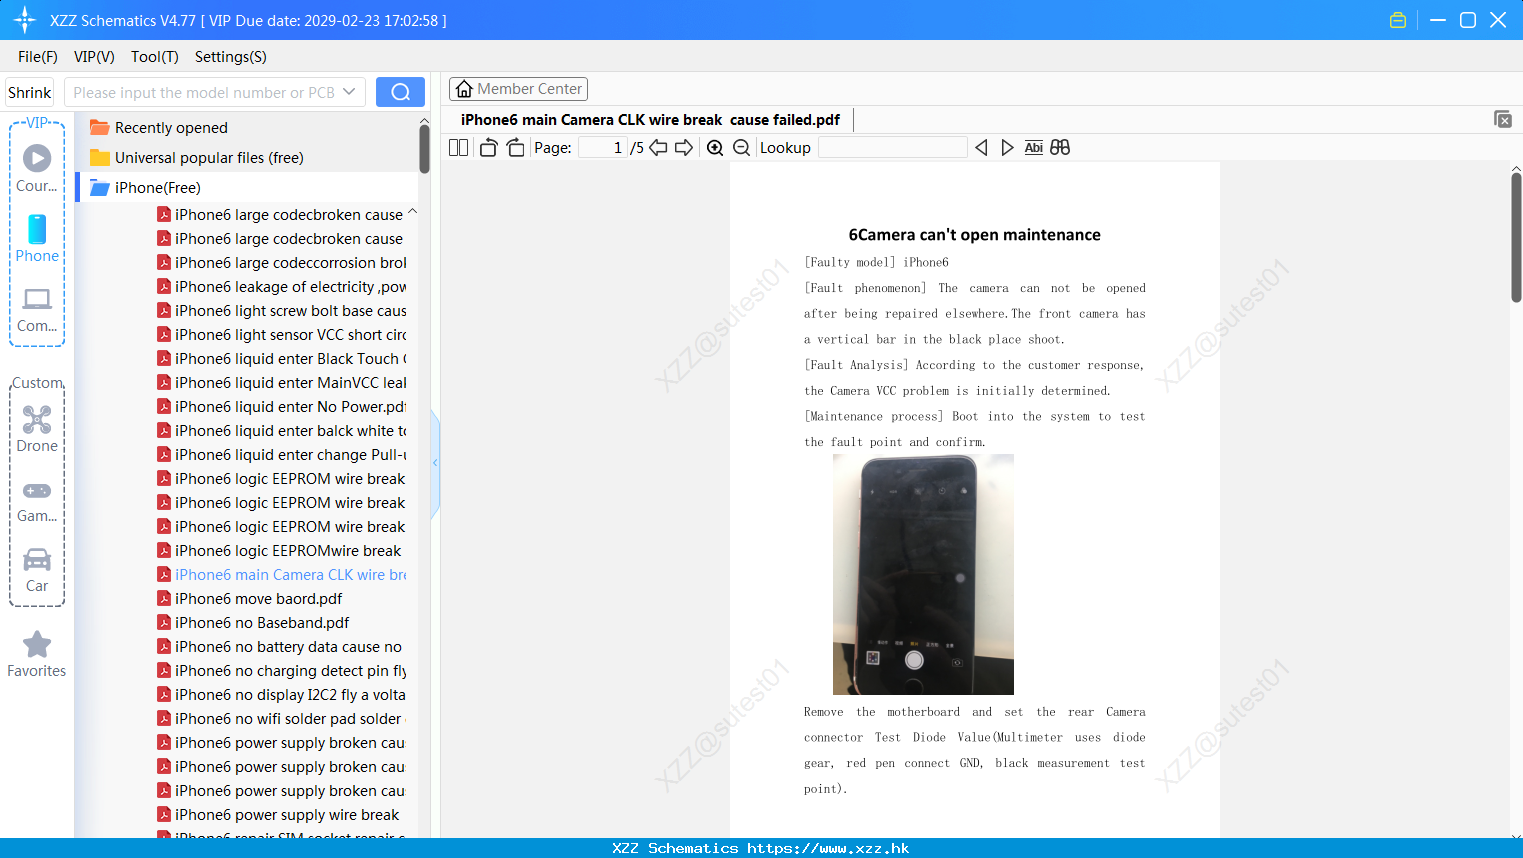Toggle whole word match Abi icon
Screen dimensions: 1523x858
pyautogui.click(x=1034, y=148)
